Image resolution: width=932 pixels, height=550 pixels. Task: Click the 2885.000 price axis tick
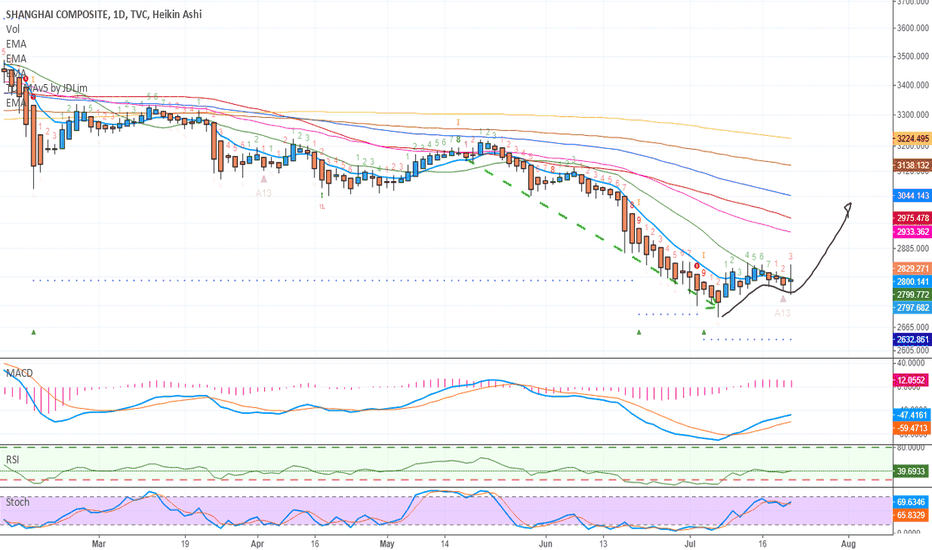pyautogui.click(x=913, y=249)
